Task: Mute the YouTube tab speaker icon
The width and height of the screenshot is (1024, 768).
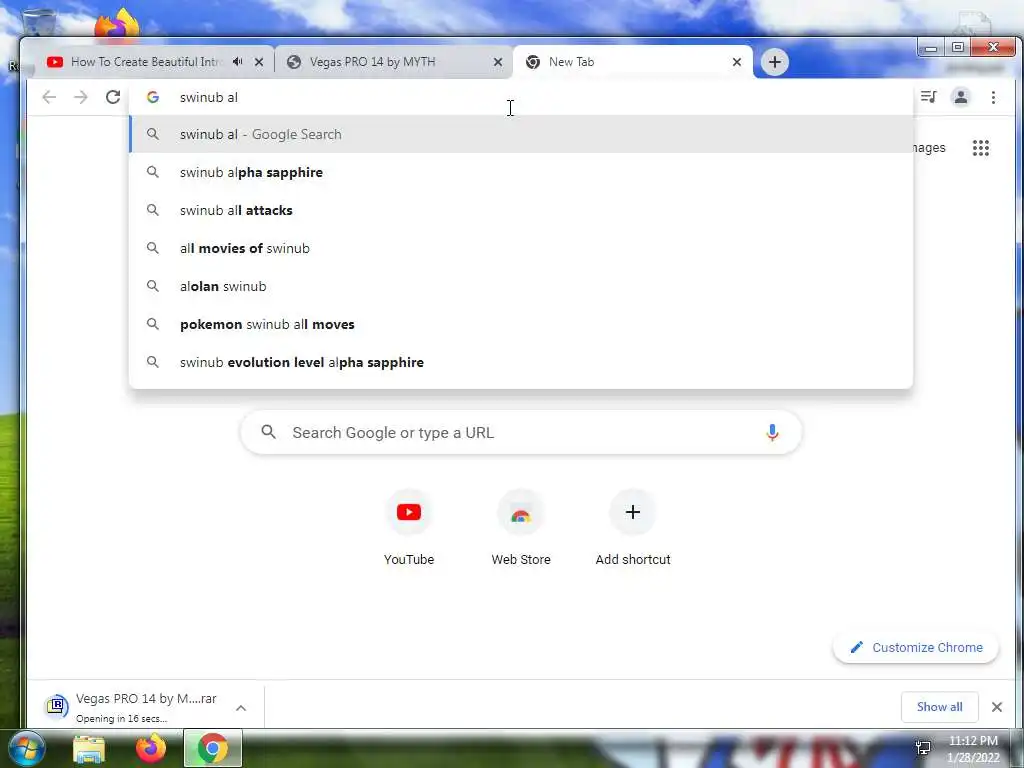Action: click(238, 61)
